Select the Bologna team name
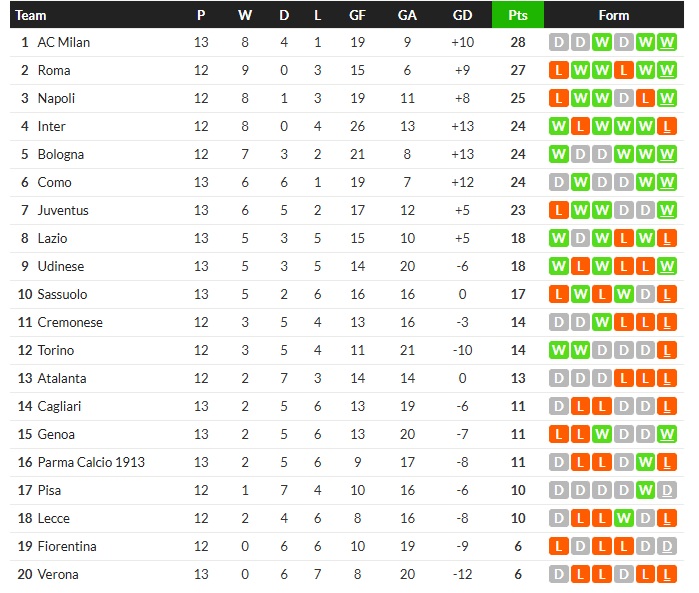Viewport: 699px width, 593px height. pos(61,154)
